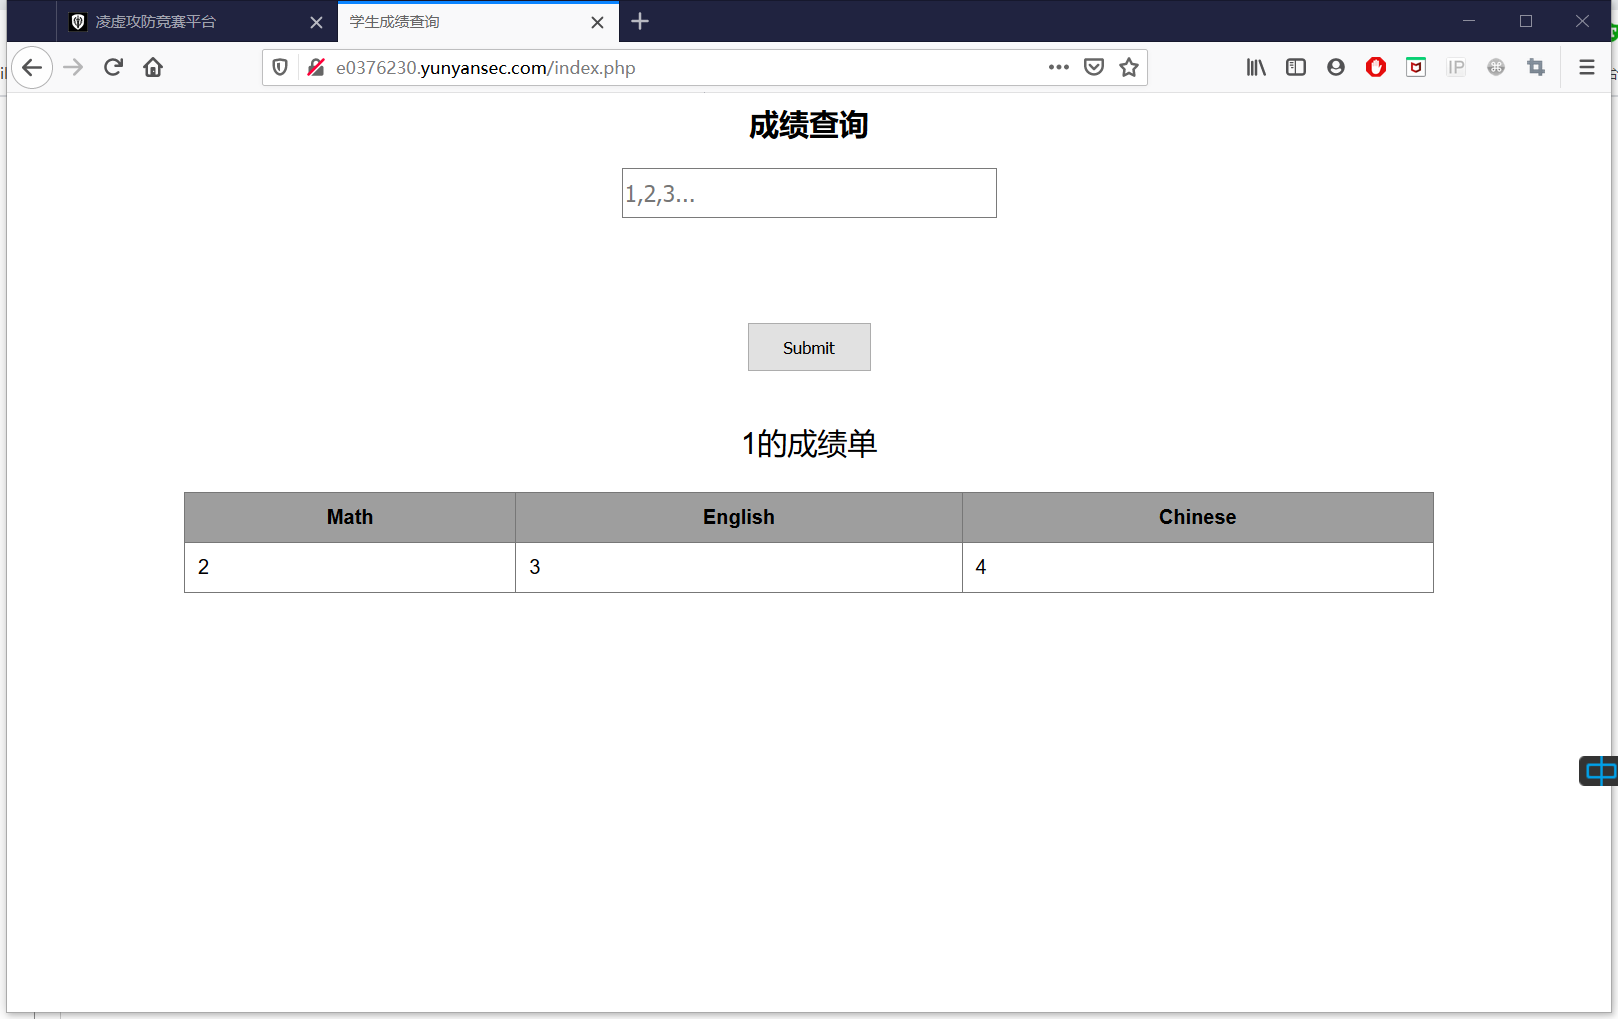Click the 1的成绩单 title
This screenshot has width=1618, height=1019.
click(x=809, y=444)
